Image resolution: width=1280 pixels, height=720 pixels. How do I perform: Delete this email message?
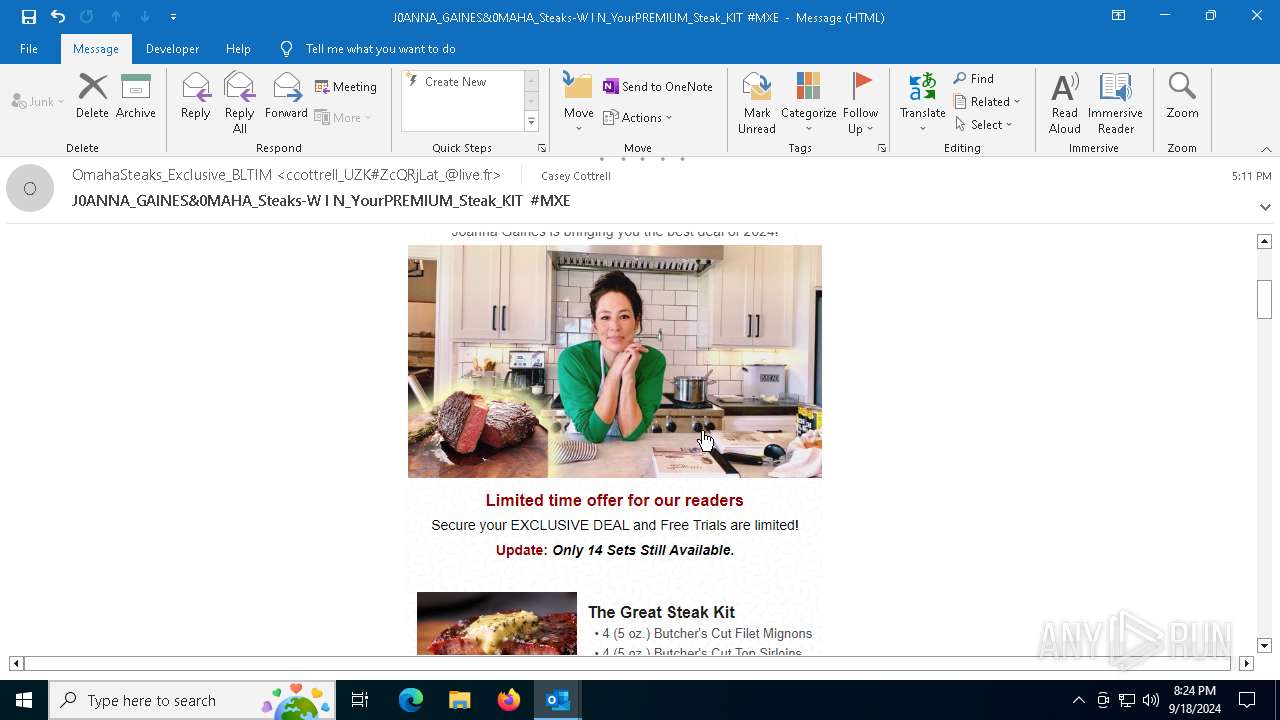click(92, 97)
